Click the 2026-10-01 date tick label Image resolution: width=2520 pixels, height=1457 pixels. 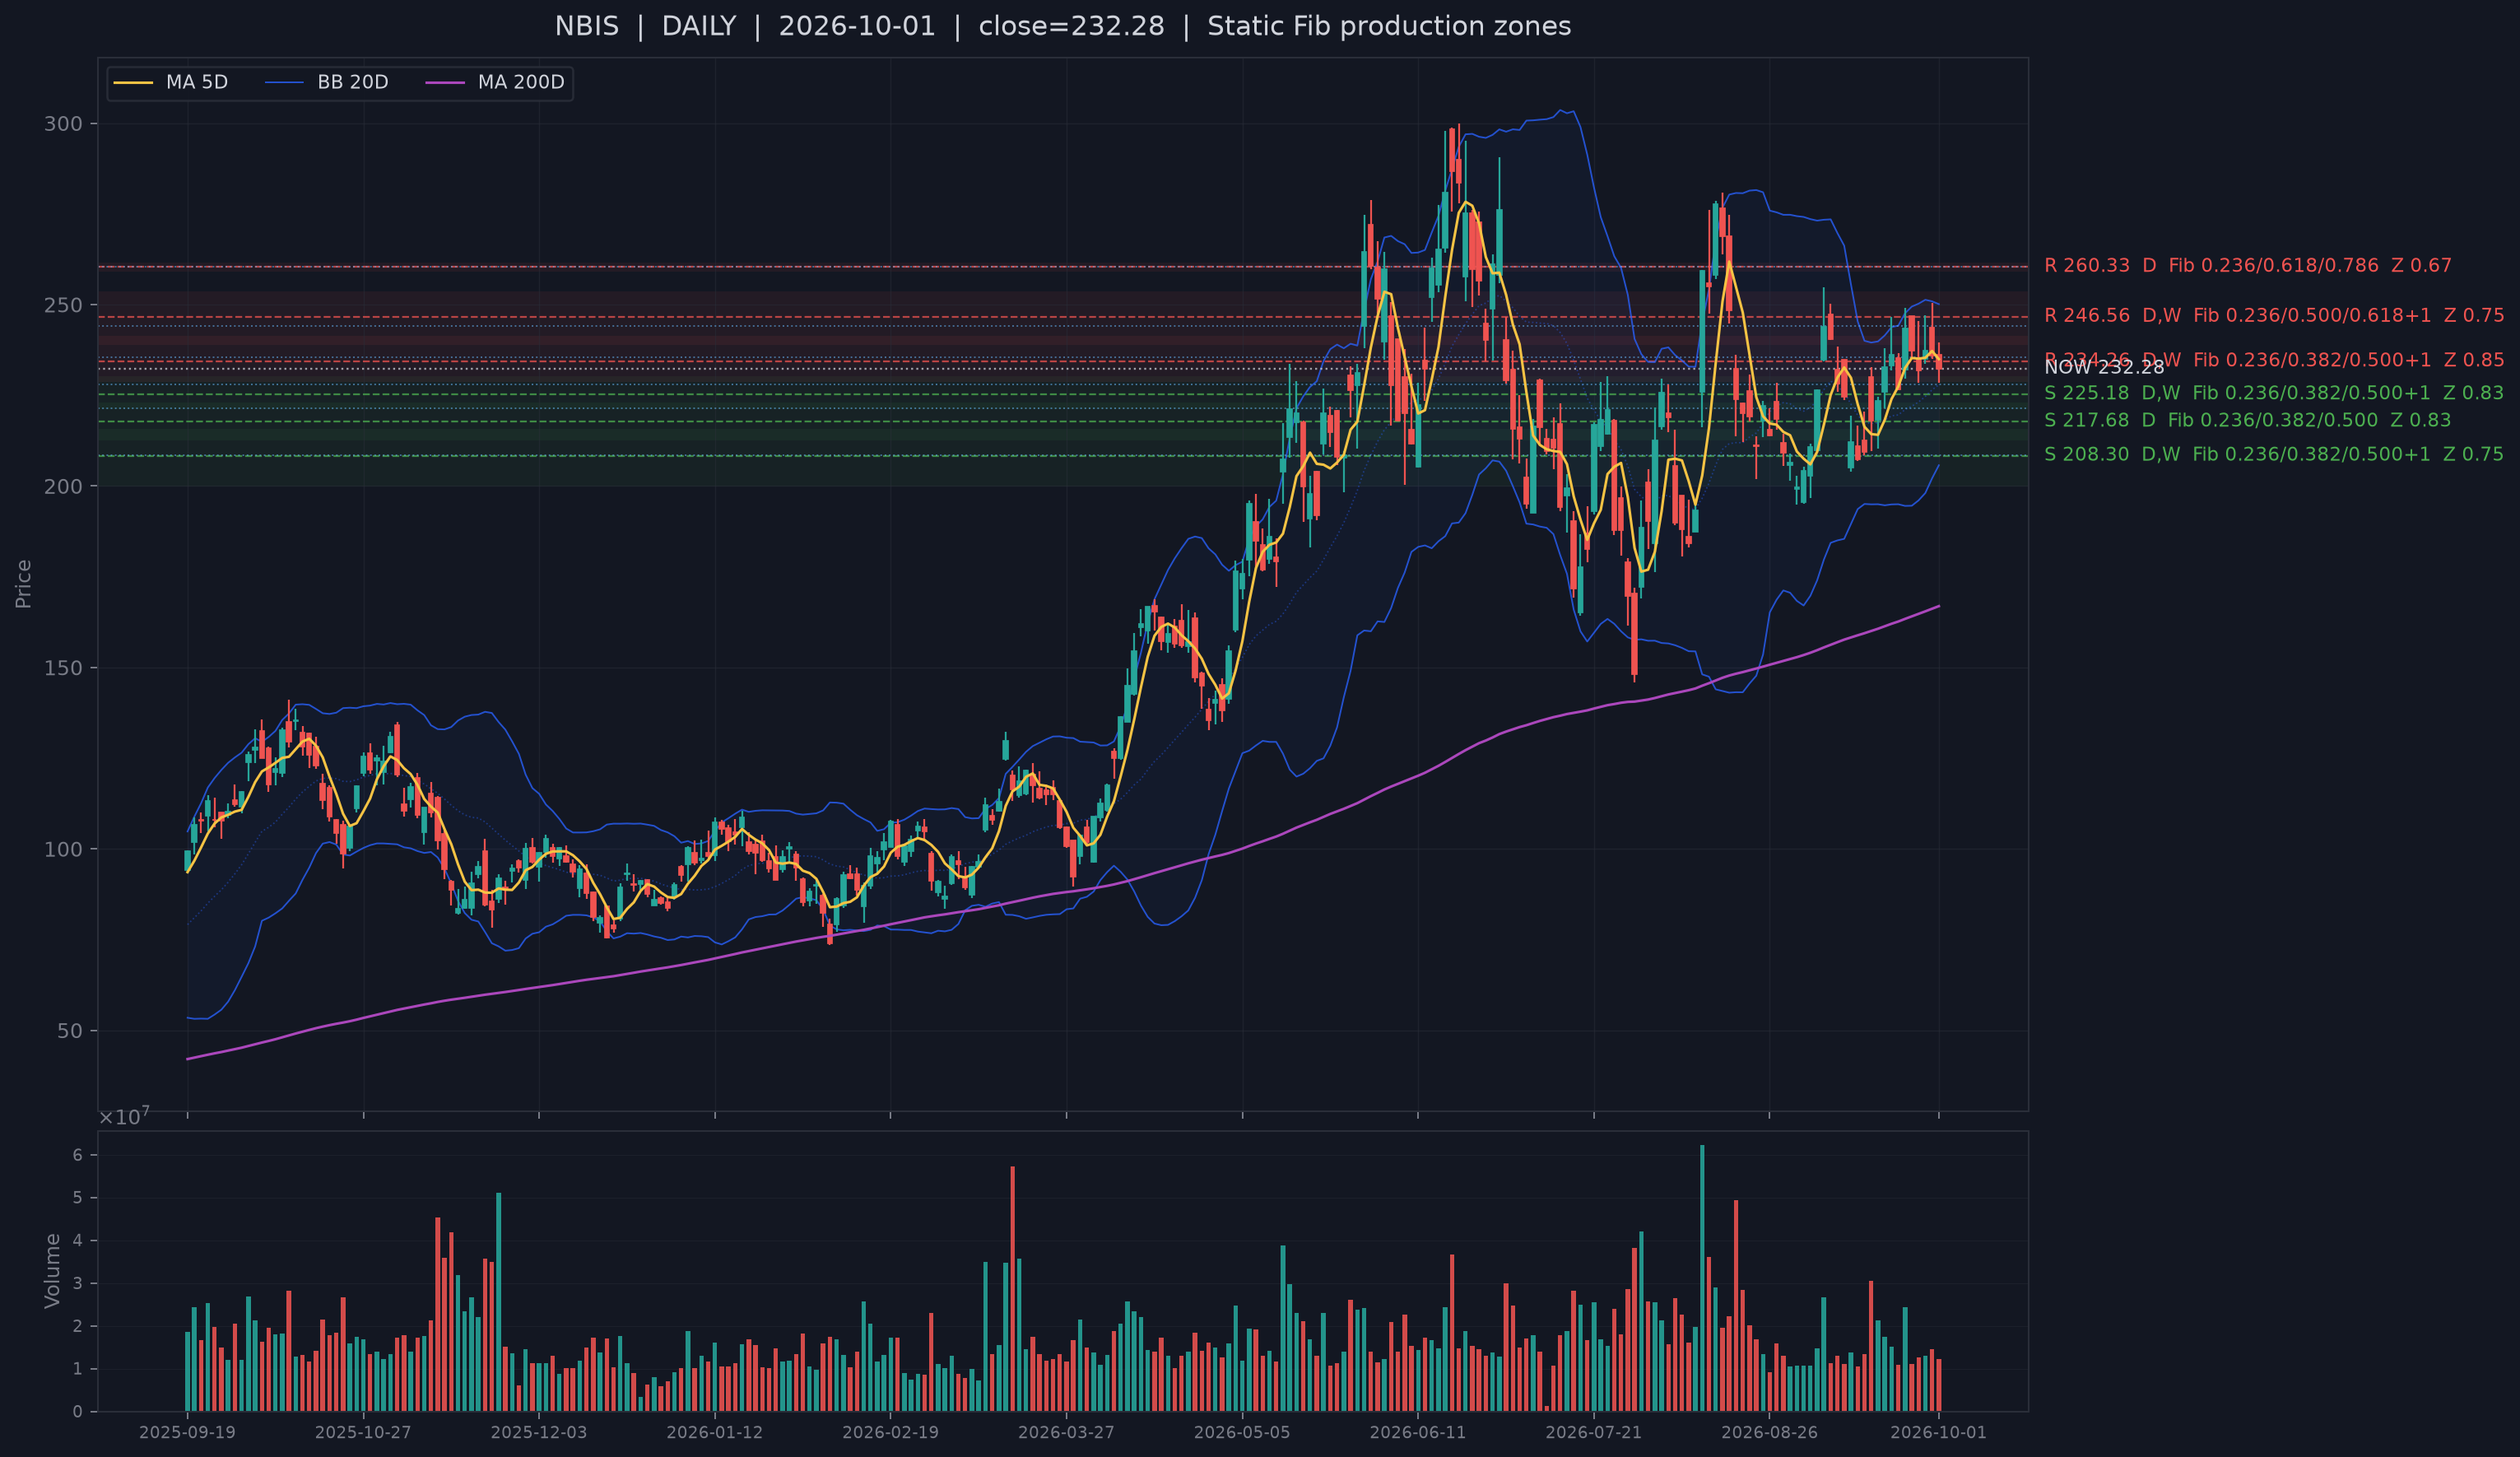coord(1938,1432)
